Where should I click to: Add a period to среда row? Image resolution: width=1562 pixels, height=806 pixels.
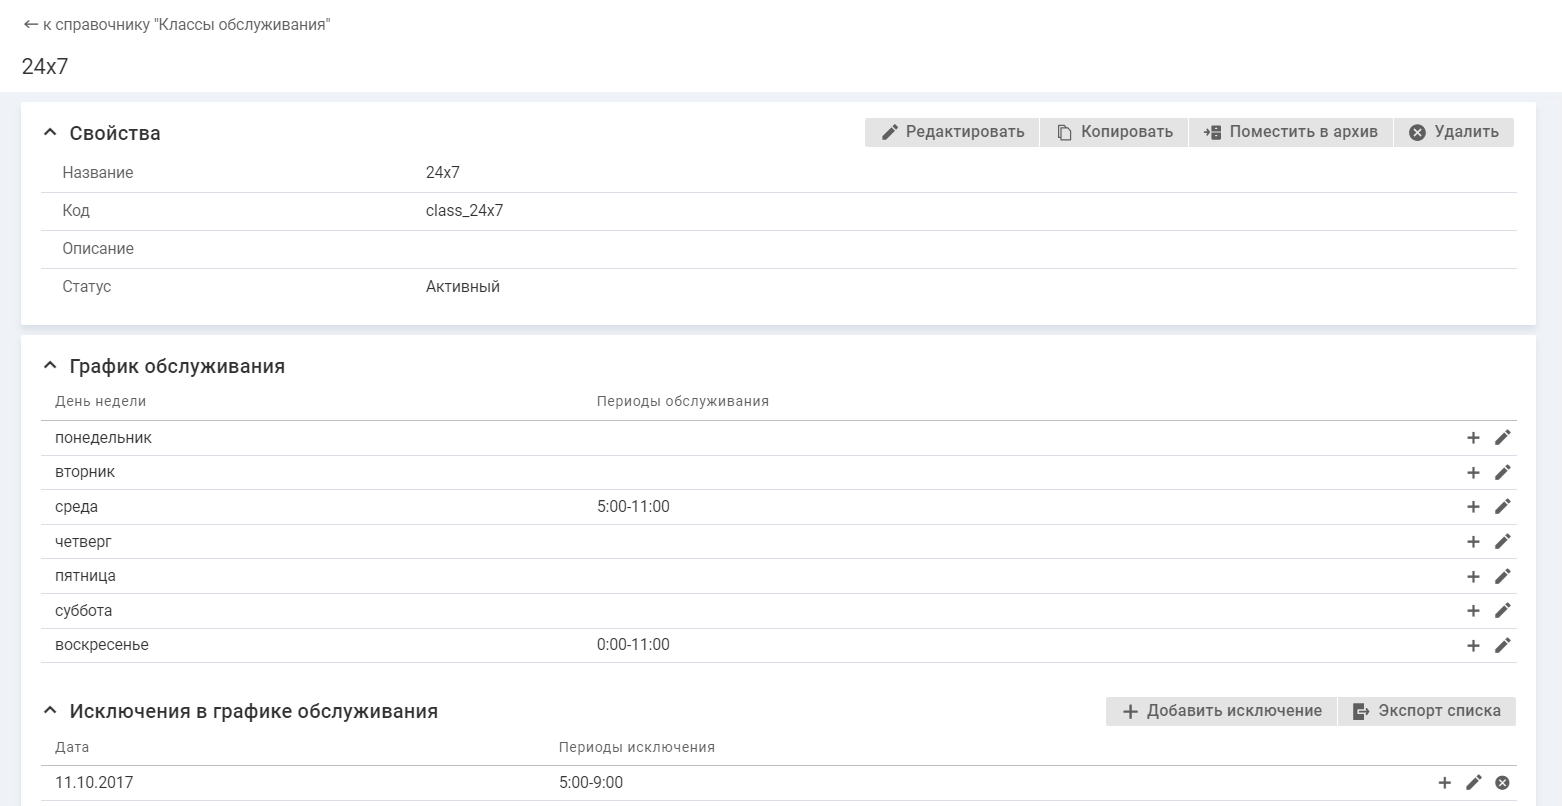1473,507
